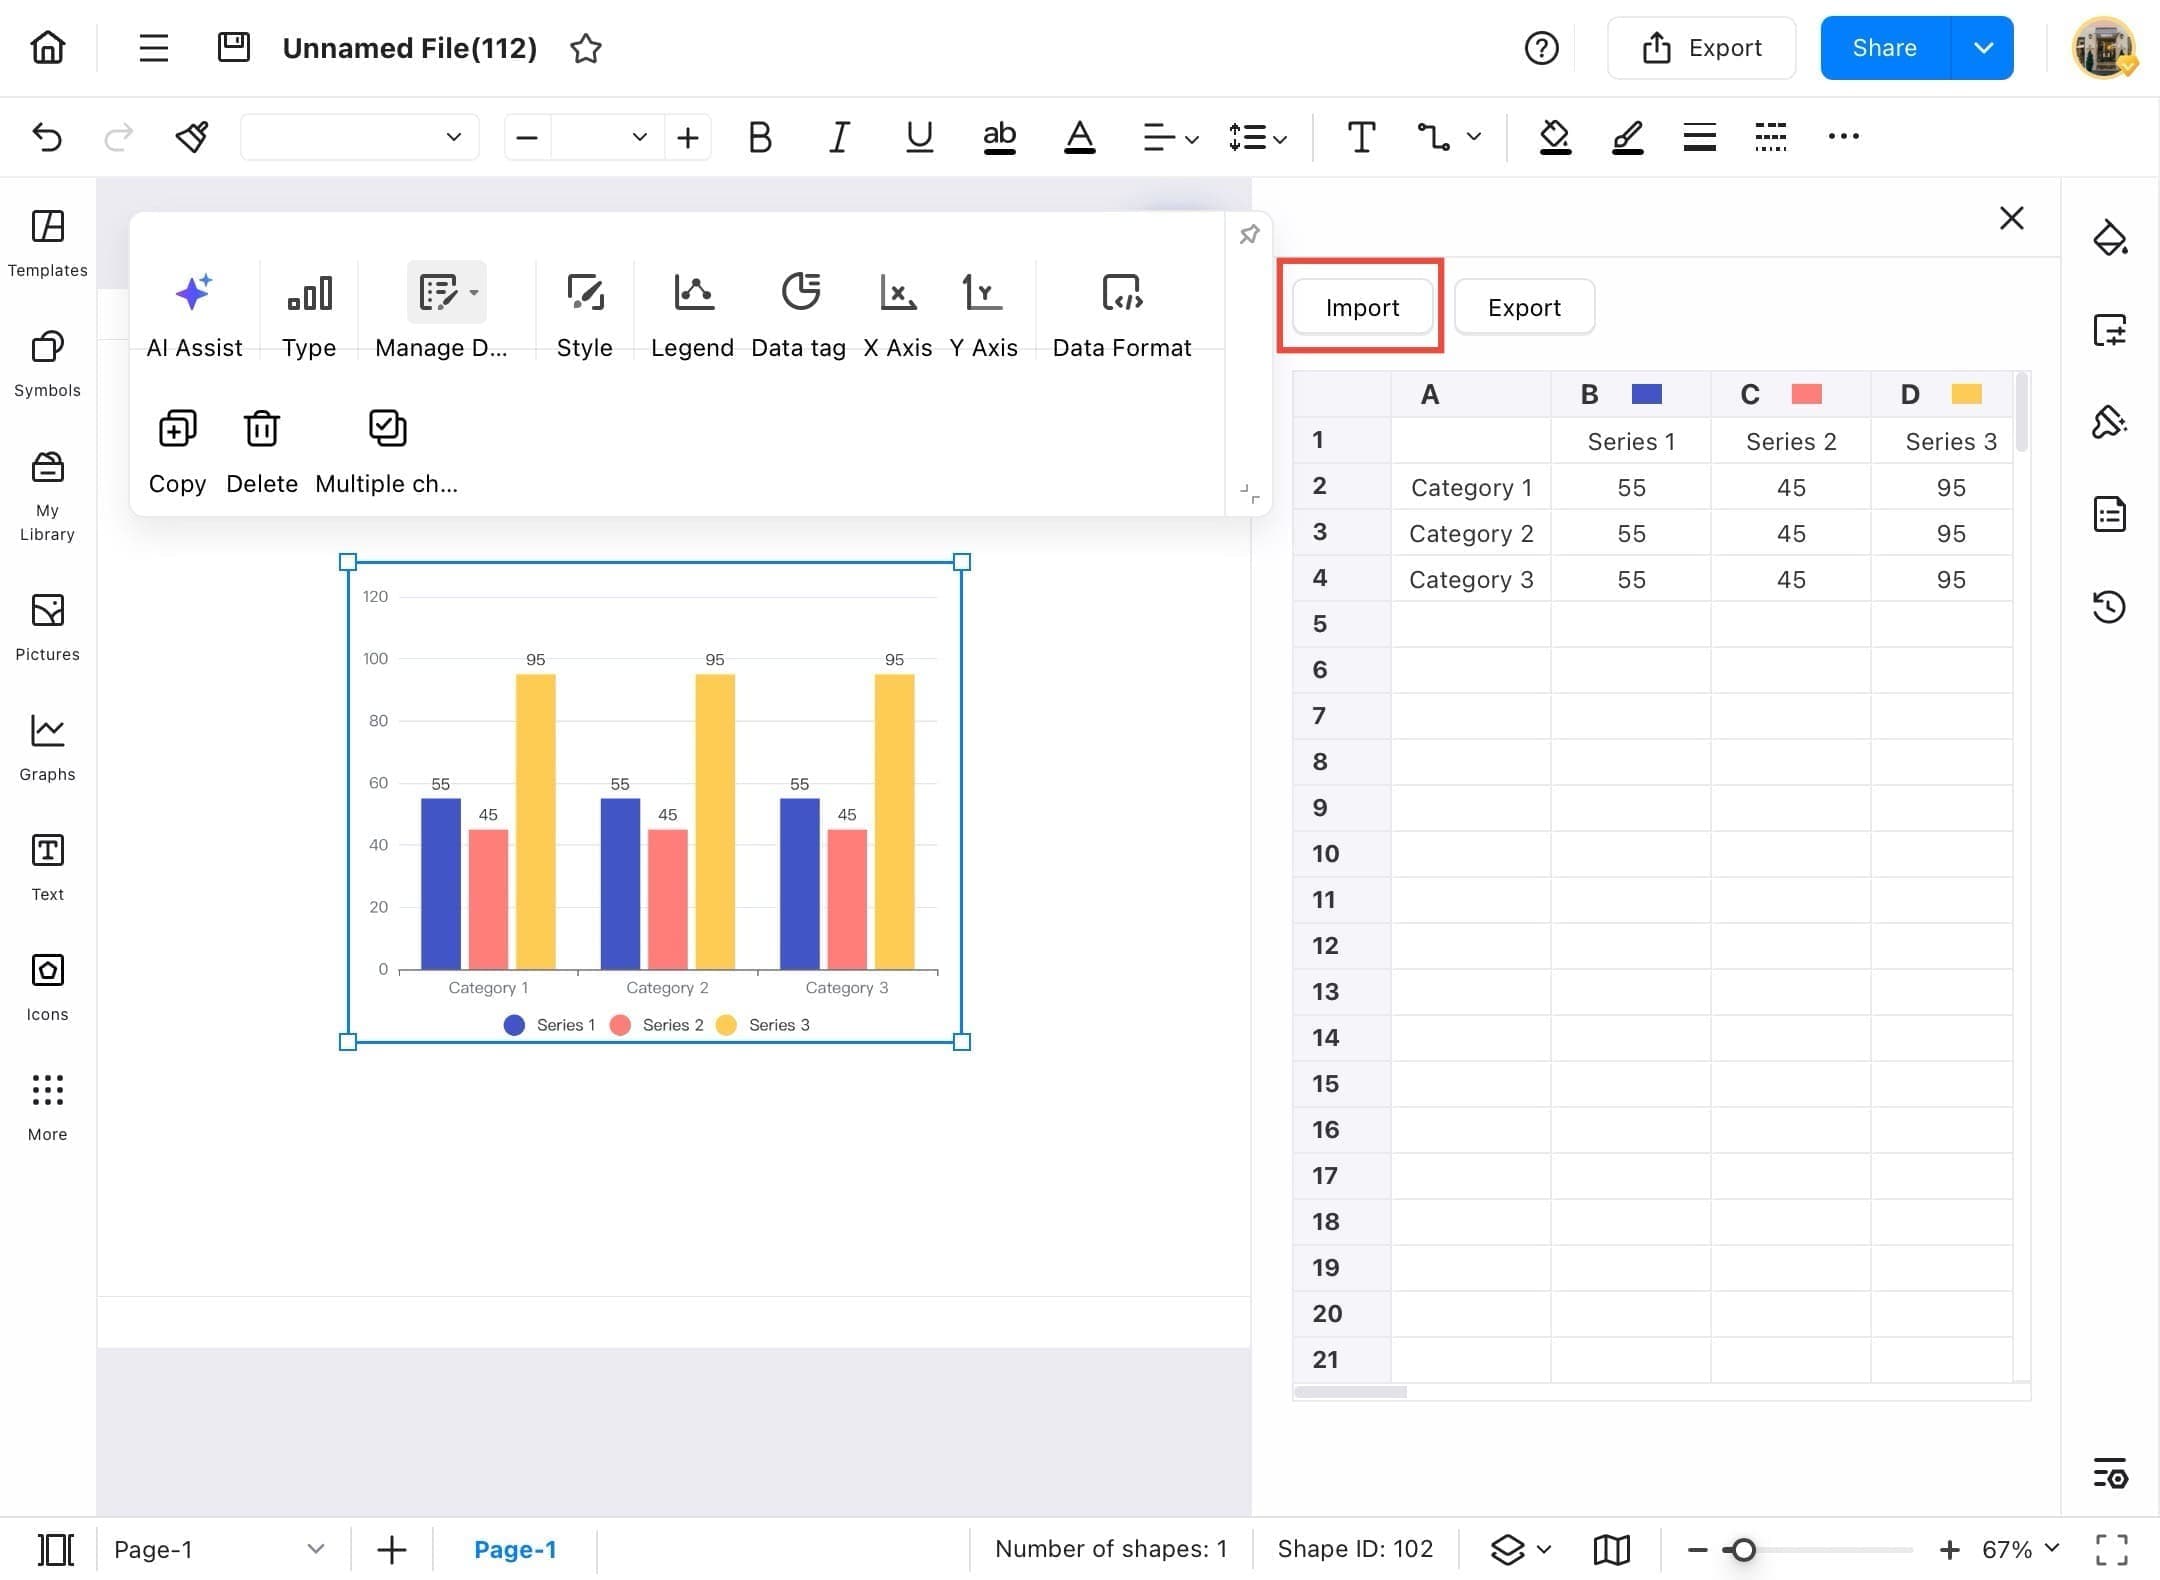The image size is (2160, 1580).
Task: Copy the selected chart
Action: 177,447
